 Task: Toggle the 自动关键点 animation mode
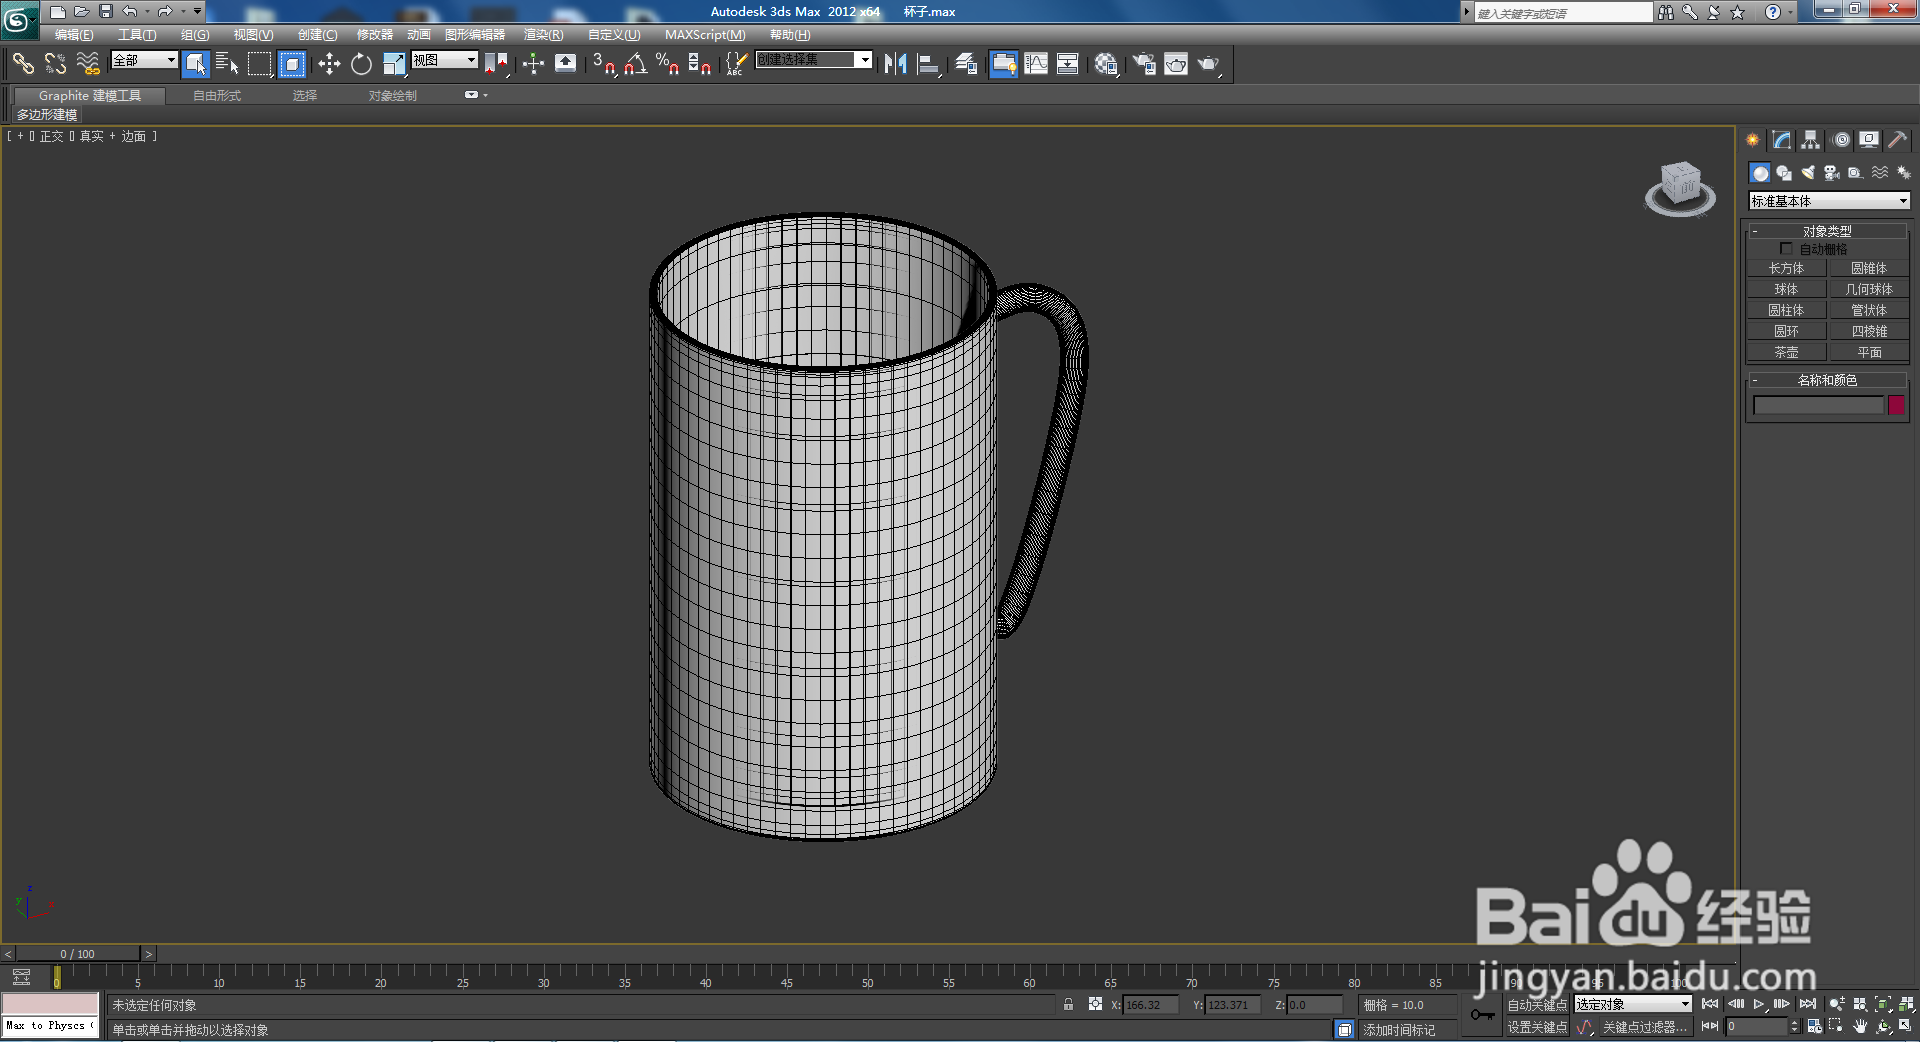point(1537,1005)
